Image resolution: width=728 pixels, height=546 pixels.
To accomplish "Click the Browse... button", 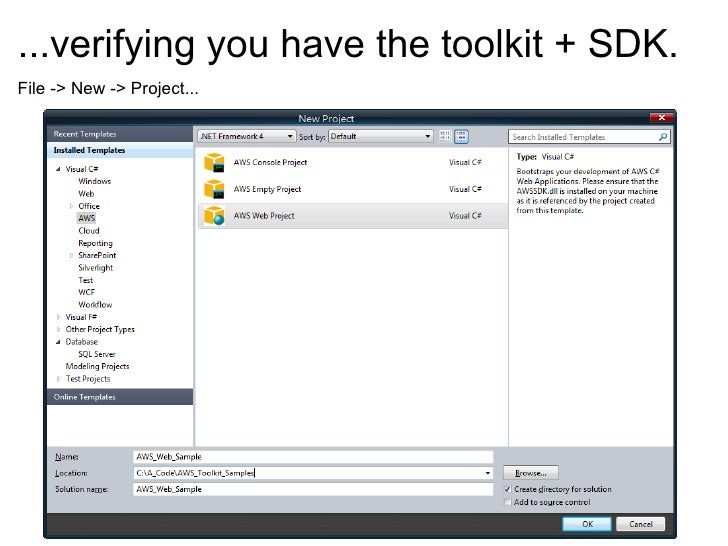I will click(x=531, y=473).
